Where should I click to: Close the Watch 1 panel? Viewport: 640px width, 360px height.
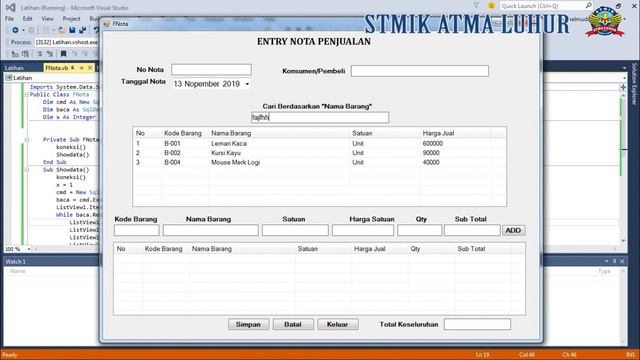(x=622, y=261)
